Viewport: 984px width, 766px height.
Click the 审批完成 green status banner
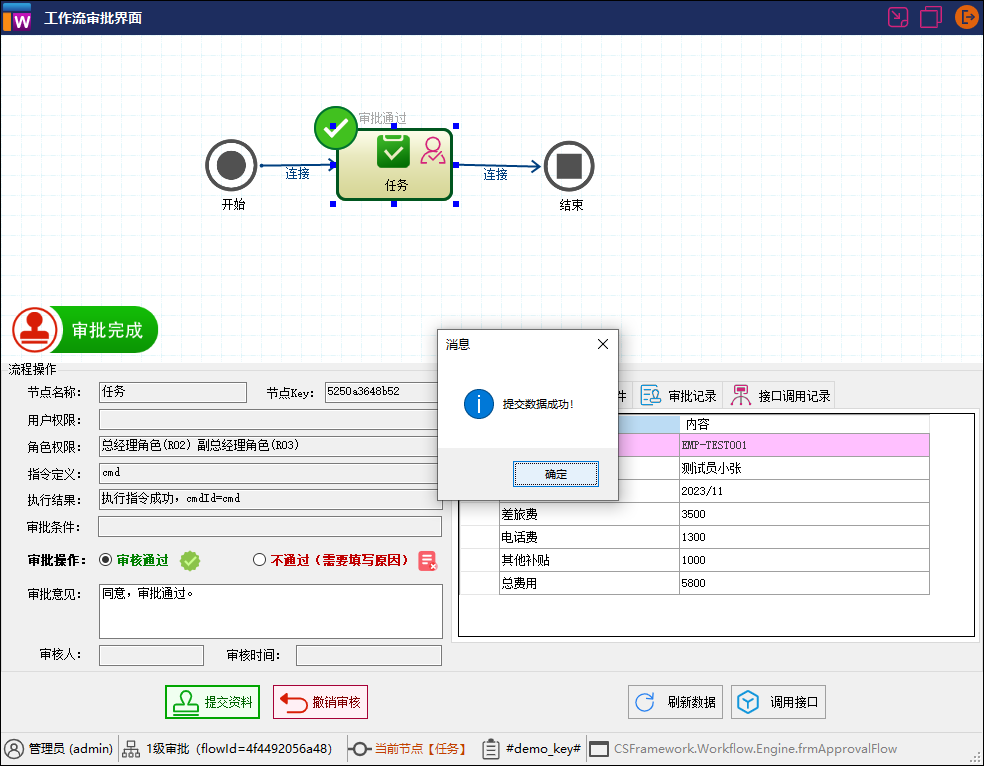(107, 329)
